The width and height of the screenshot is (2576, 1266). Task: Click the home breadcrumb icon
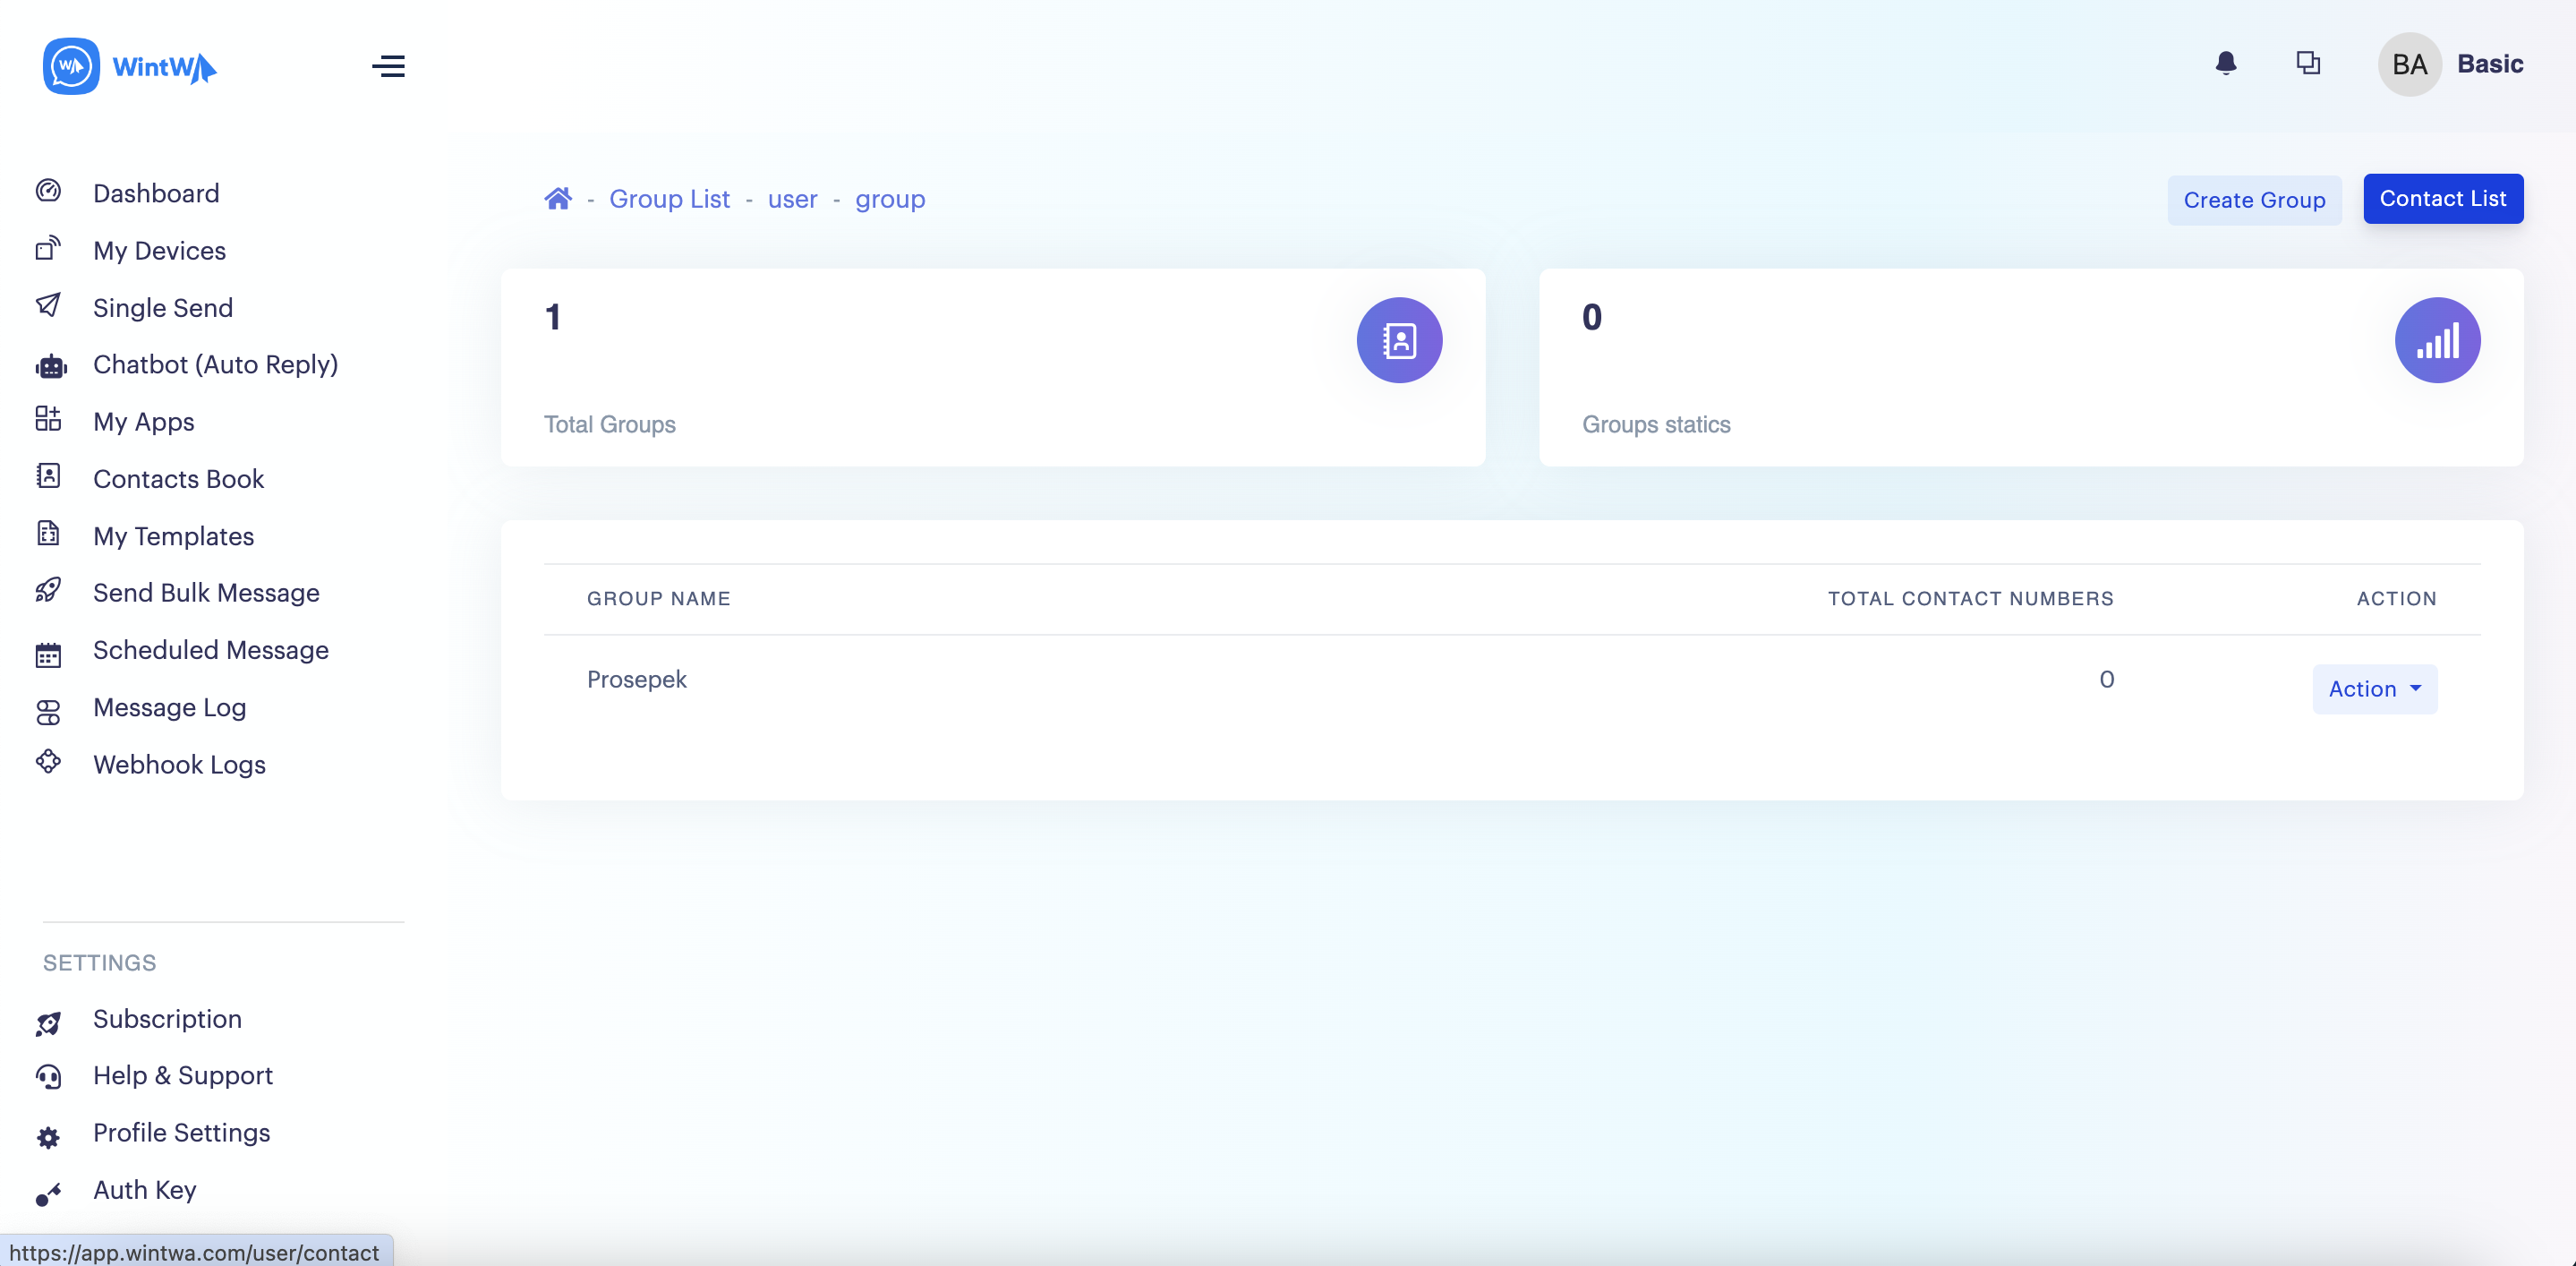pyautogui.click(x=558, y=199)
